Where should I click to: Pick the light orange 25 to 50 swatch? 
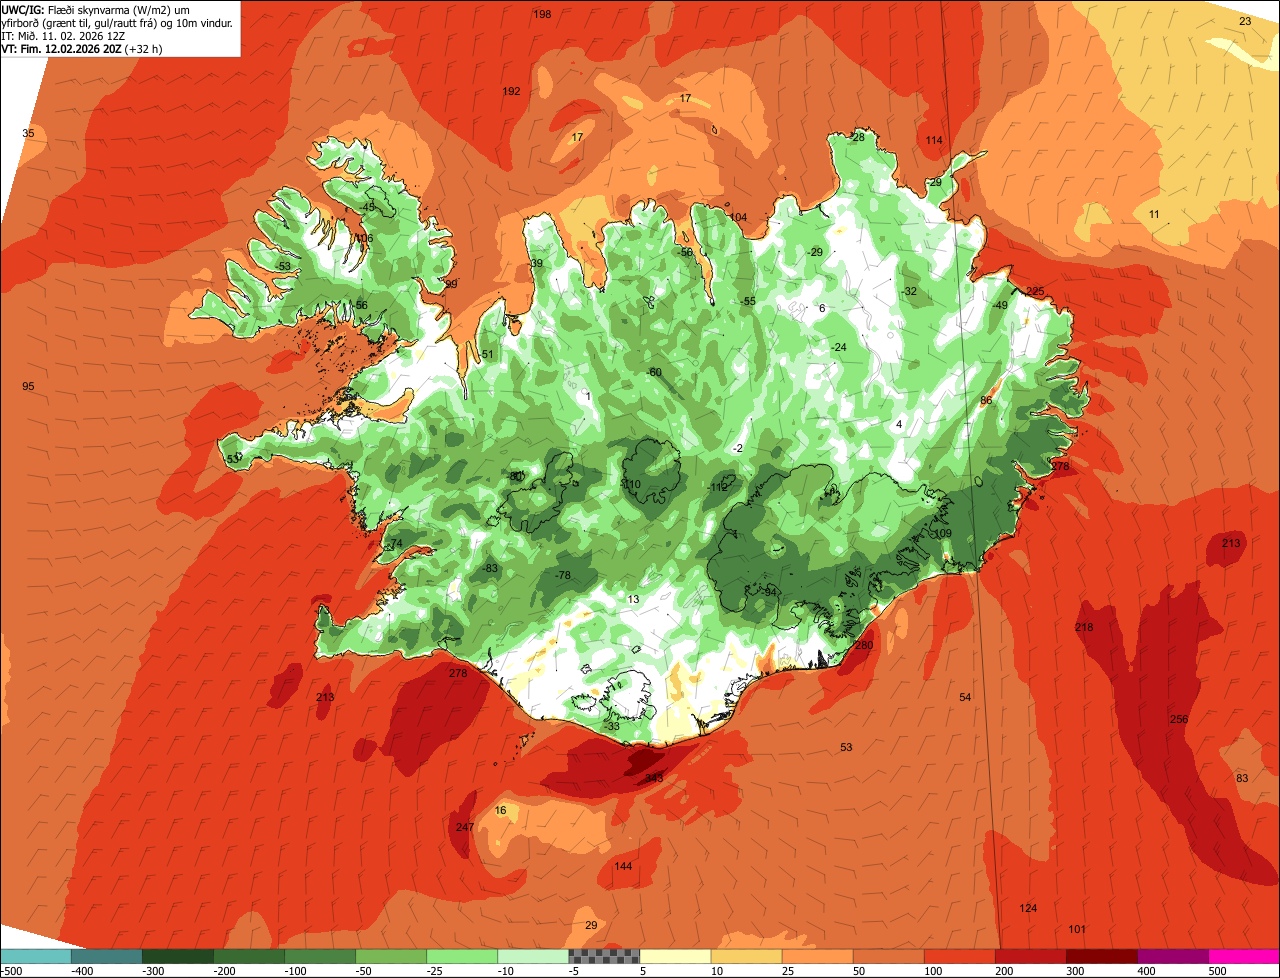817,956
